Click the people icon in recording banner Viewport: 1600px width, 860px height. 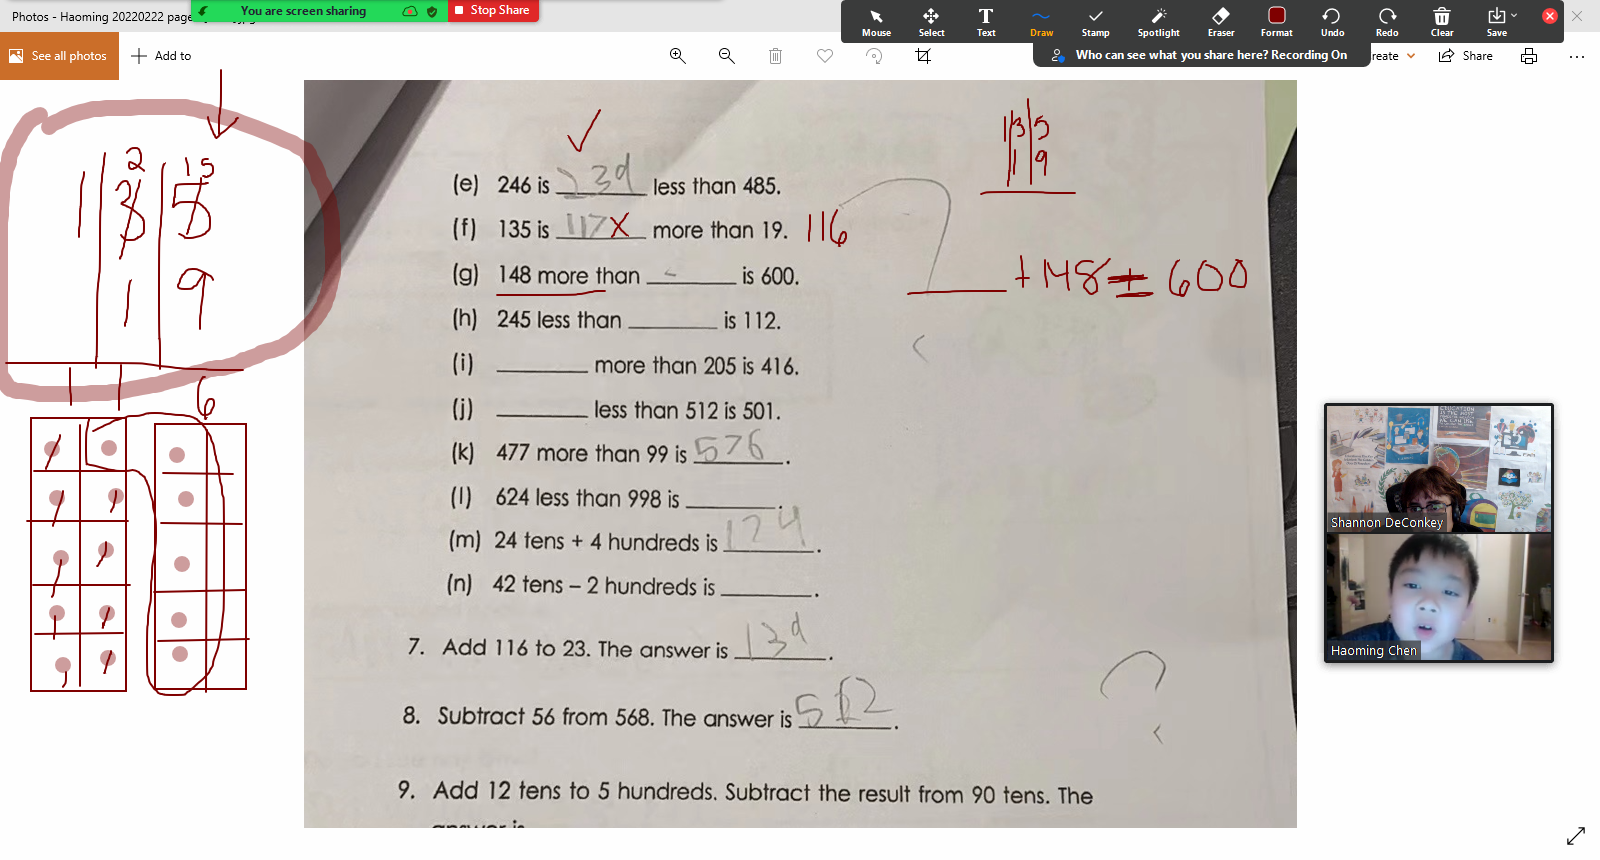(1057, 55)
